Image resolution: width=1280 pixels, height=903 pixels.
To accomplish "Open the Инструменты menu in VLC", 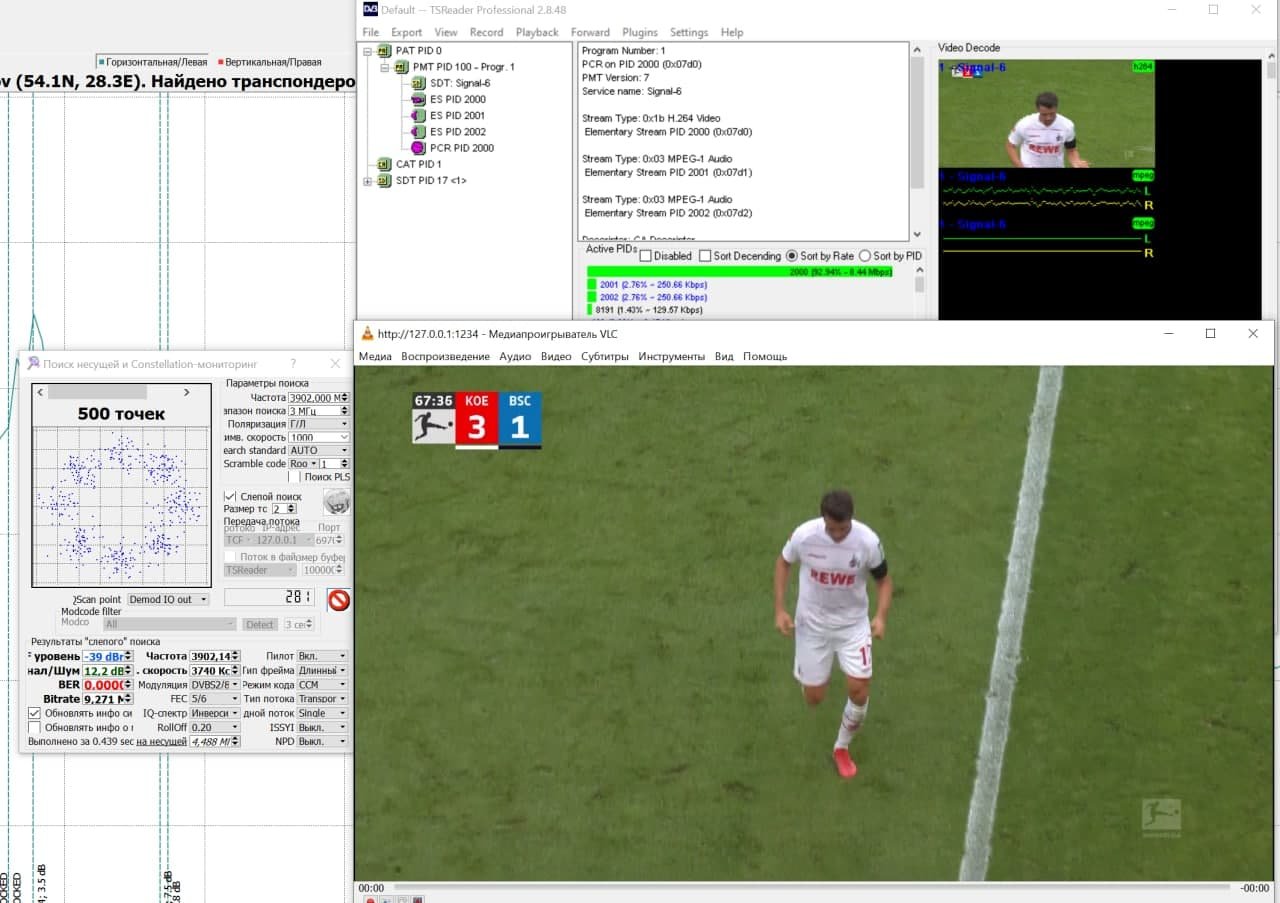I will click(671, 356).
